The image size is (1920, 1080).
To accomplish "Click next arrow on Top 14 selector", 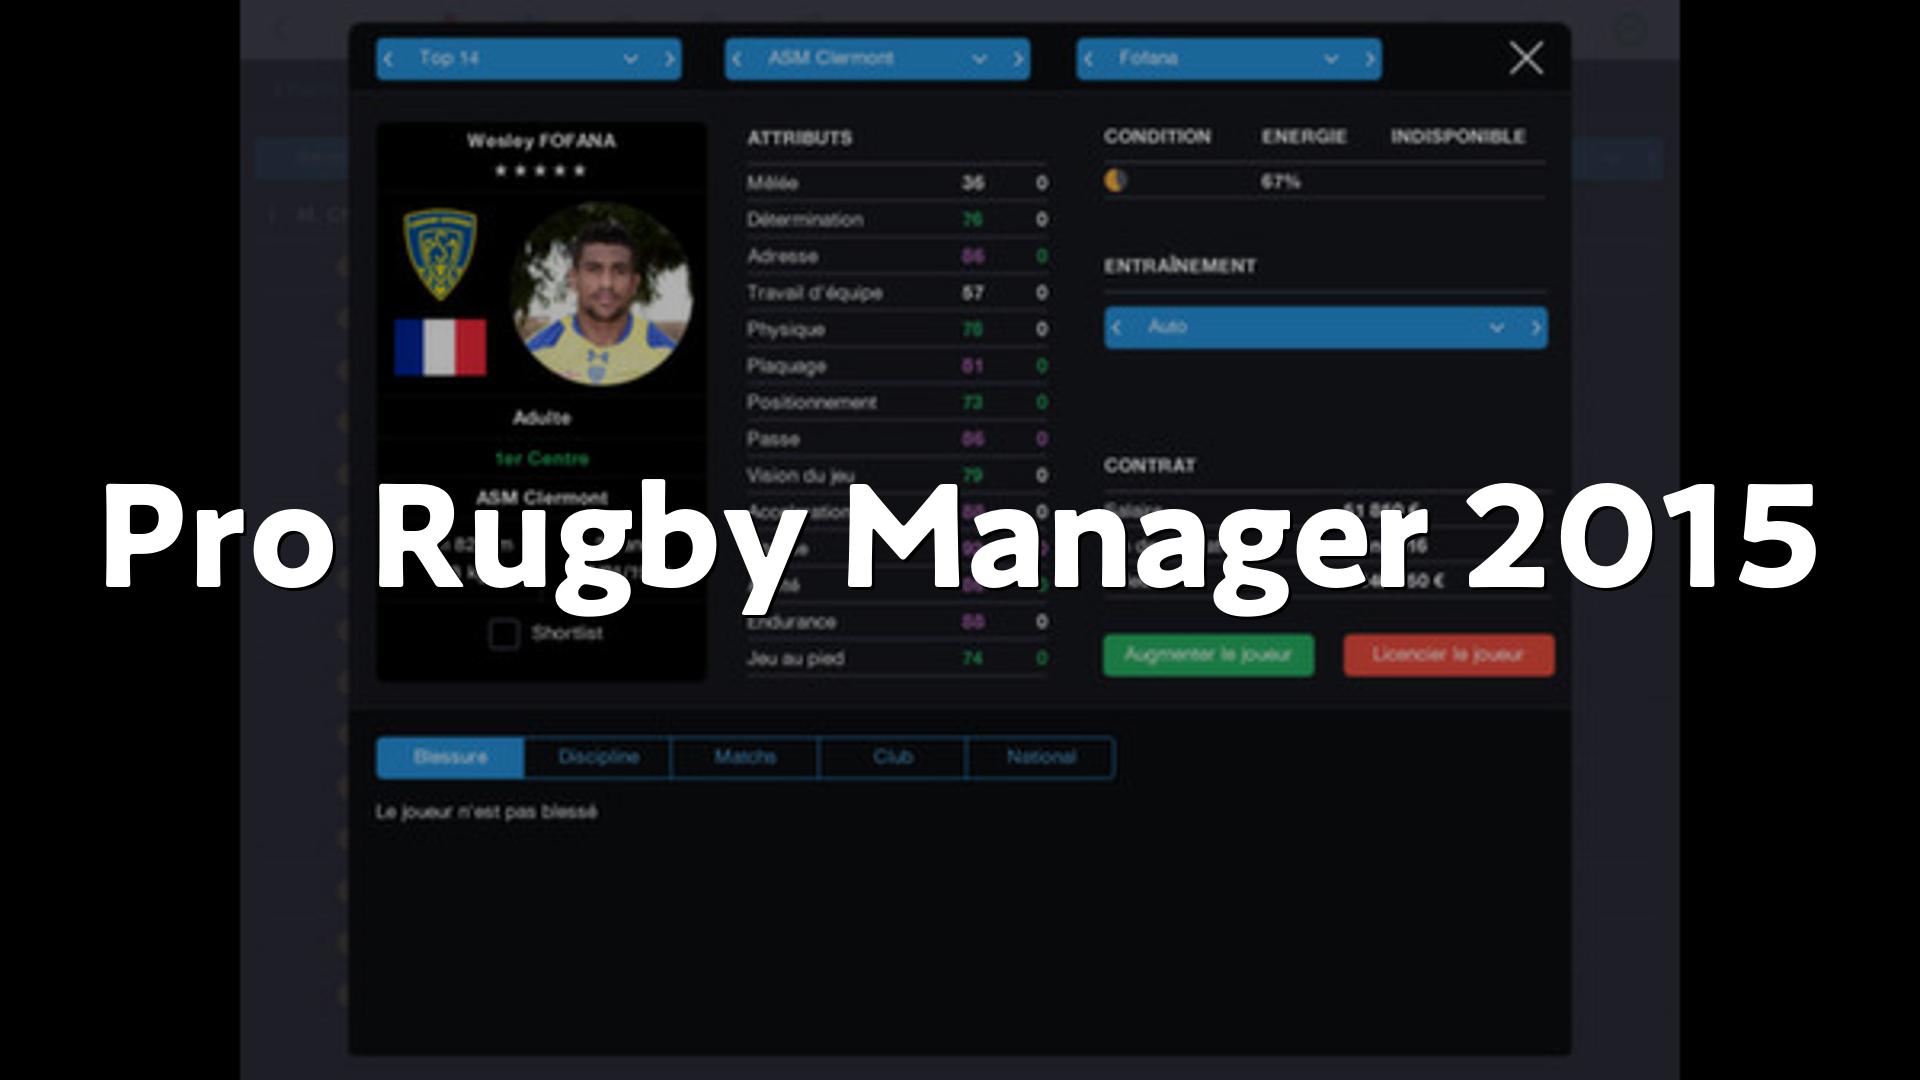I will (669, 59).
